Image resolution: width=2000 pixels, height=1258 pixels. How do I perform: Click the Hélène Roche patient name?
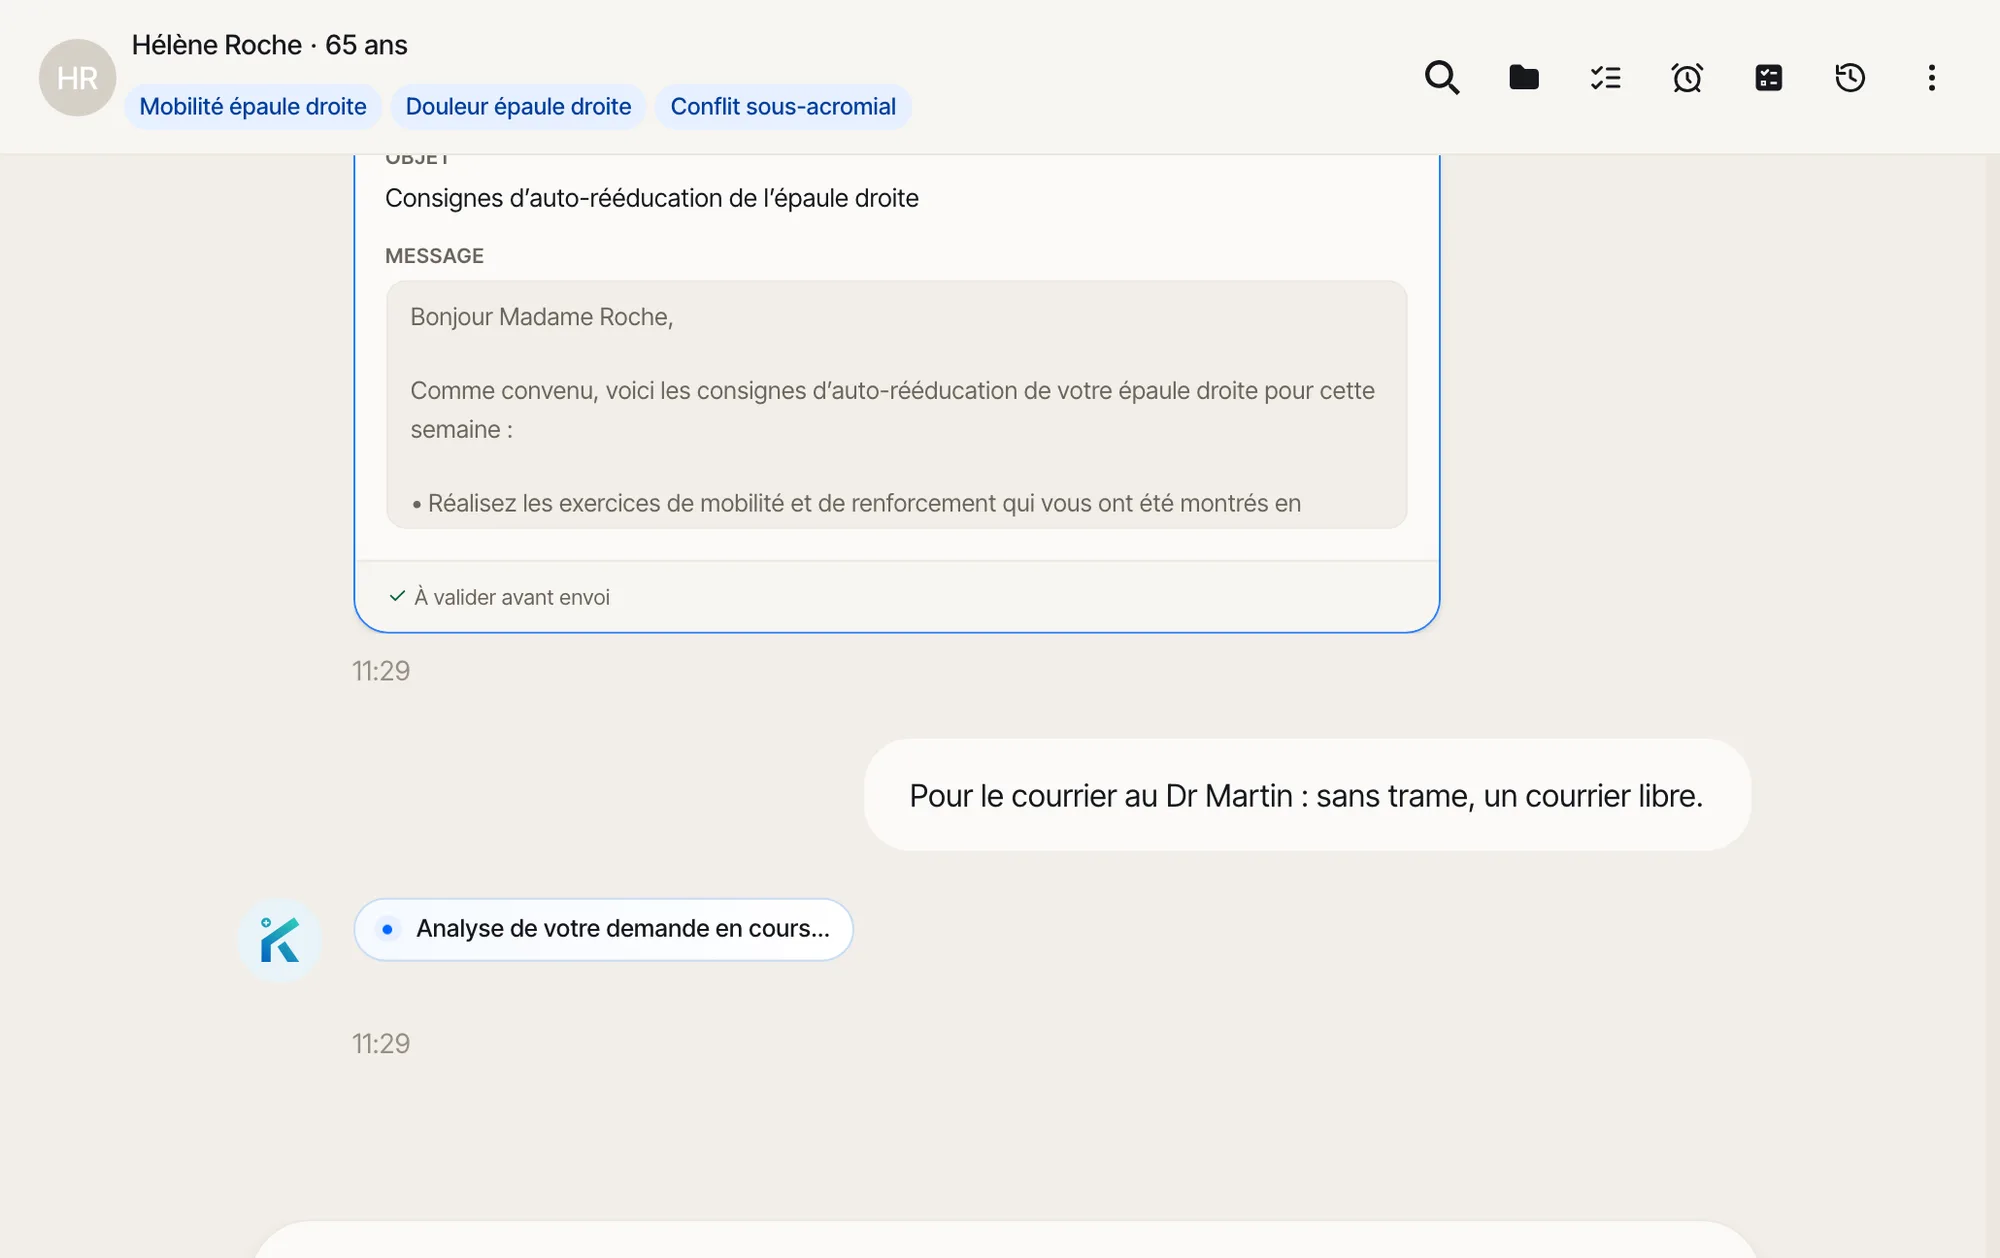point(217,45)
